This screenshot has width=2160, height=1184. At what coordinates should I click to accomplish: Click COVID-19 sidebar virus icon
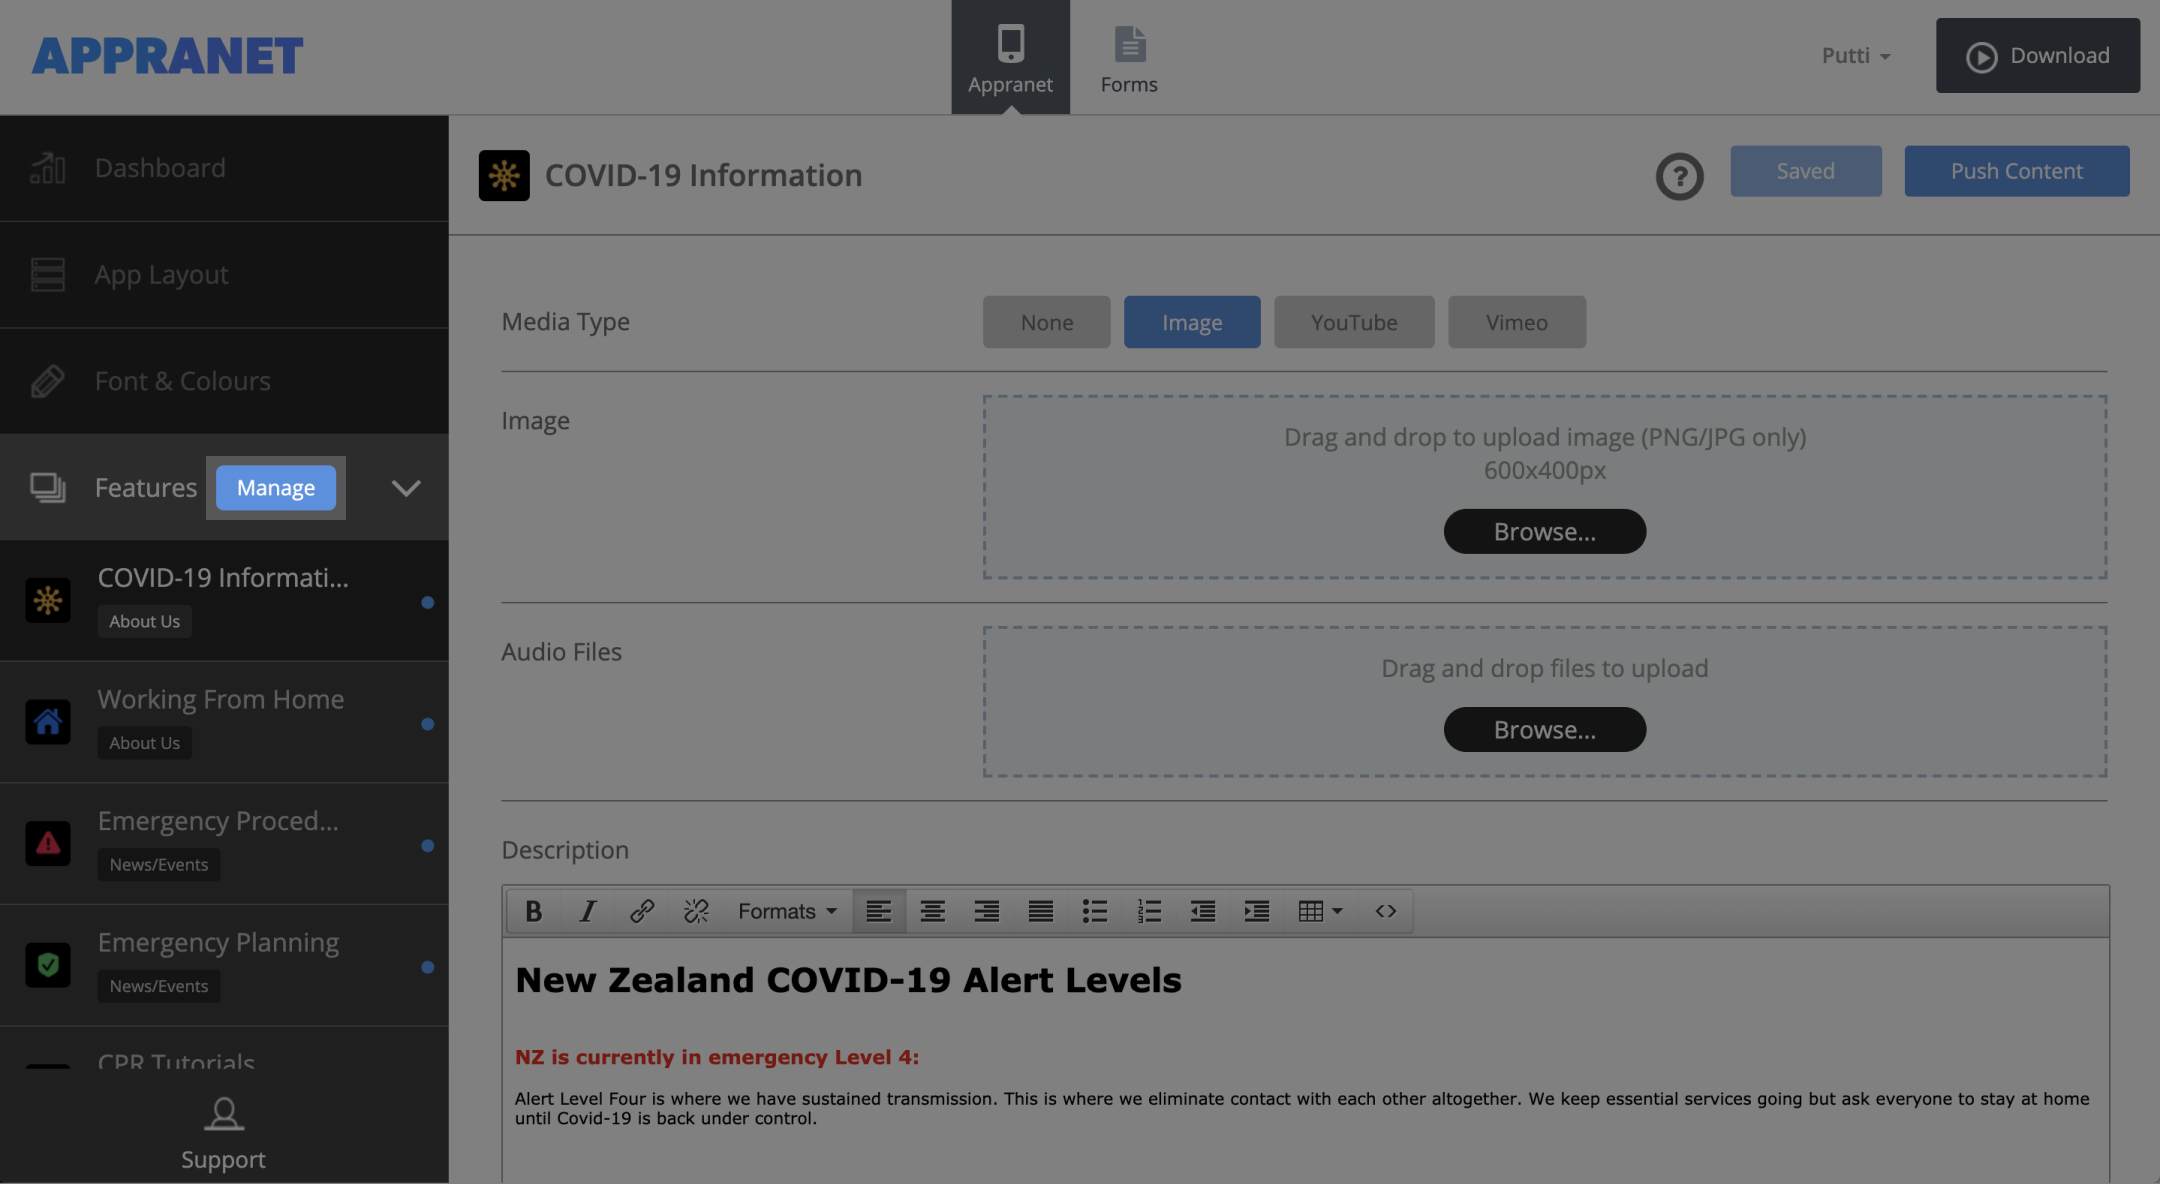click(x=48, y=600)
